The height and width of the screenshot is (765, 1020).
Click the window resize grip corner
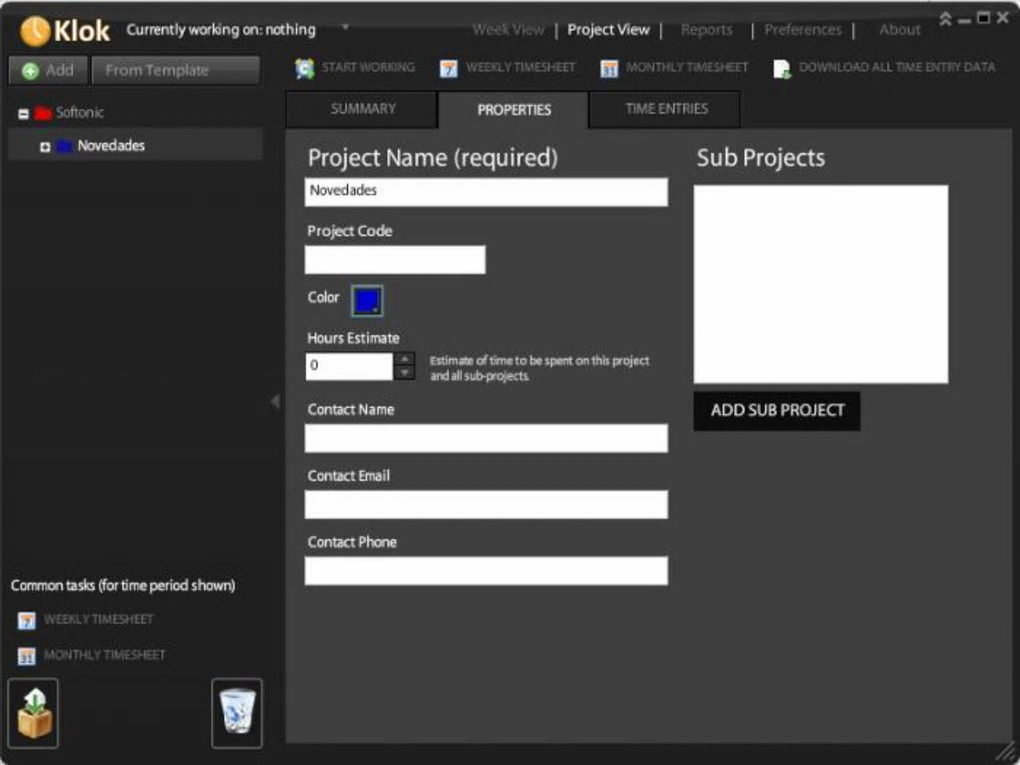[x=1006, y=752]
